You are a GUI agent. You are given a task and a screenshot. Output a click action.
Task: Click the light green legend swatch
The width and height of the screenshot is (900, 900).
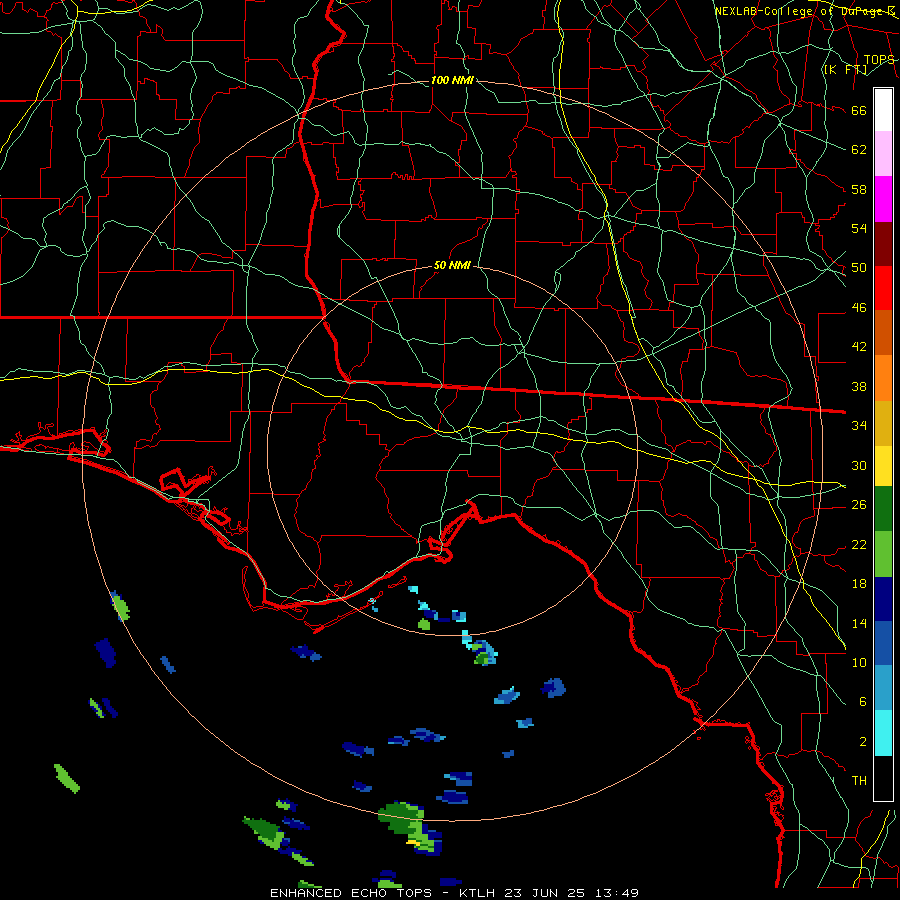[x=883, y=554]
